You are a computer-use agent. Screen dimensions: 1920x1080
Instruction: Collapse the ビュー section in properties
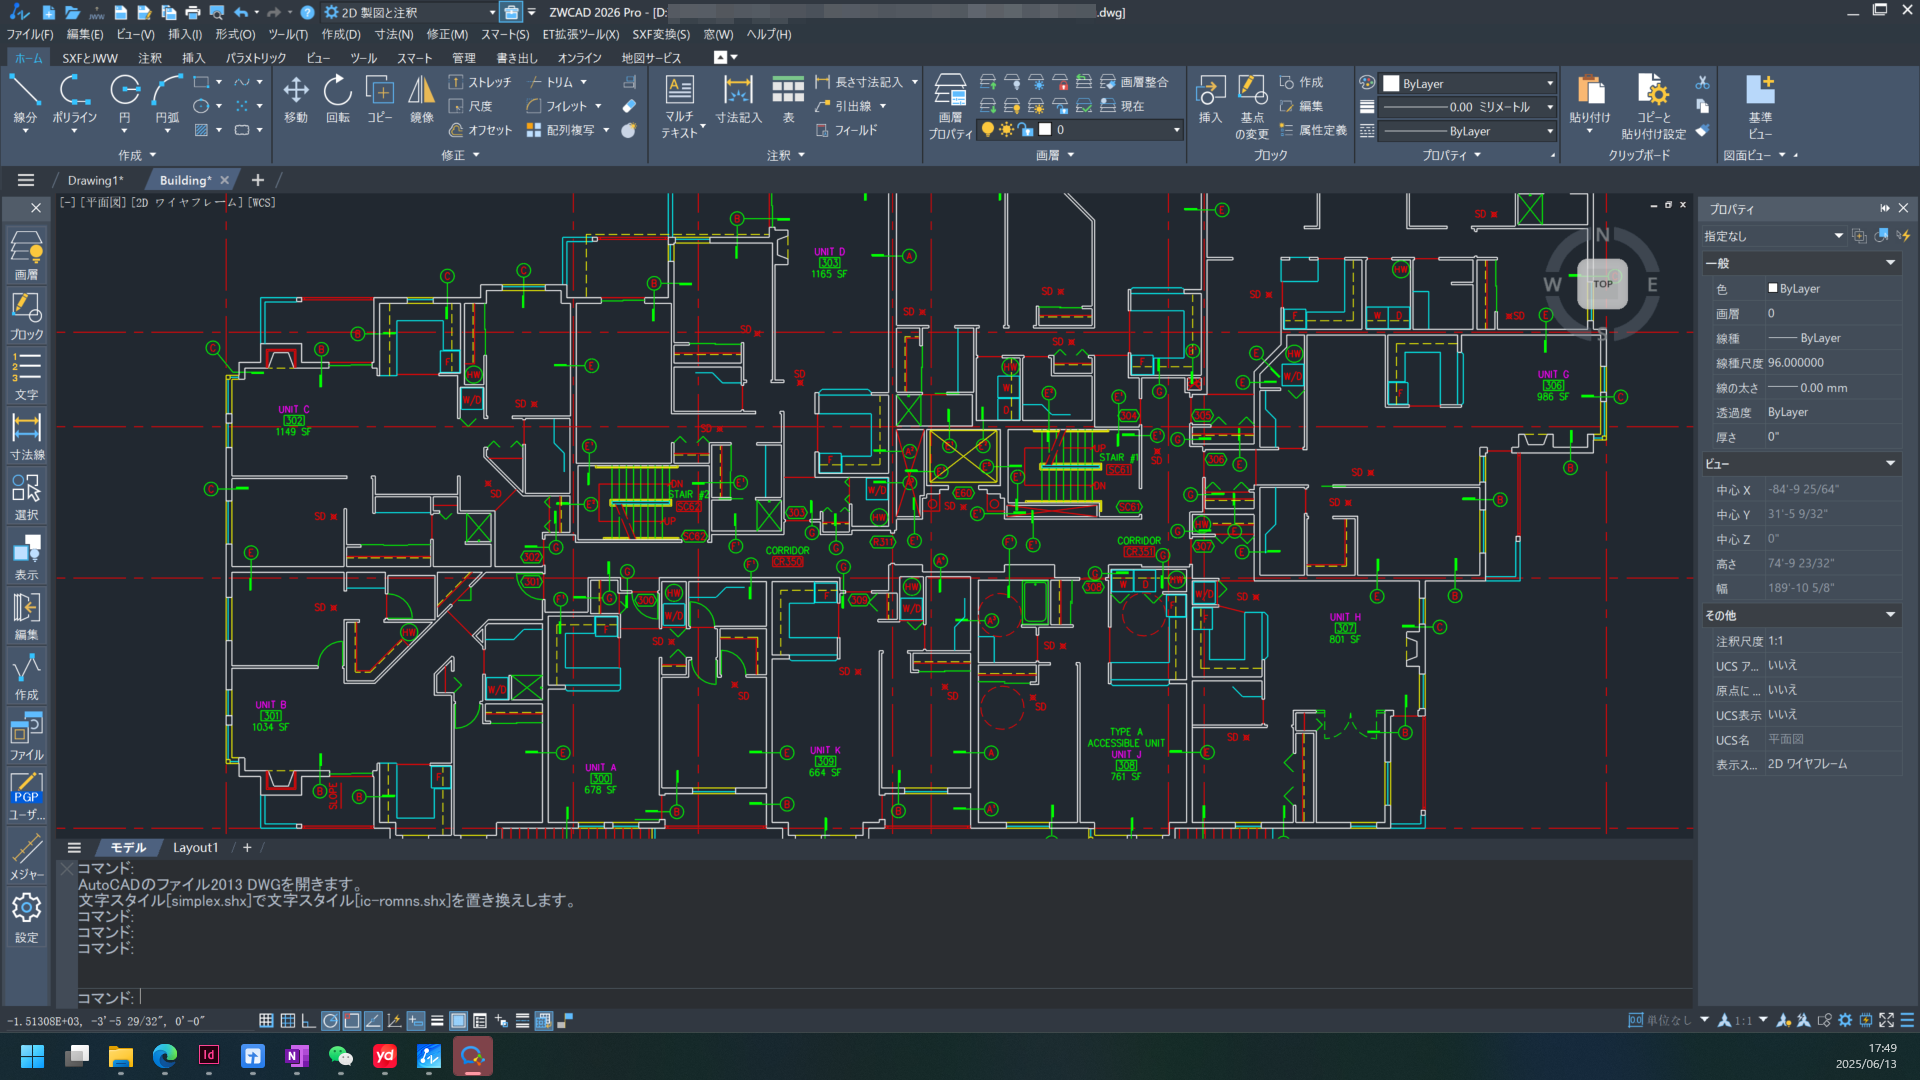(1890, 463)
